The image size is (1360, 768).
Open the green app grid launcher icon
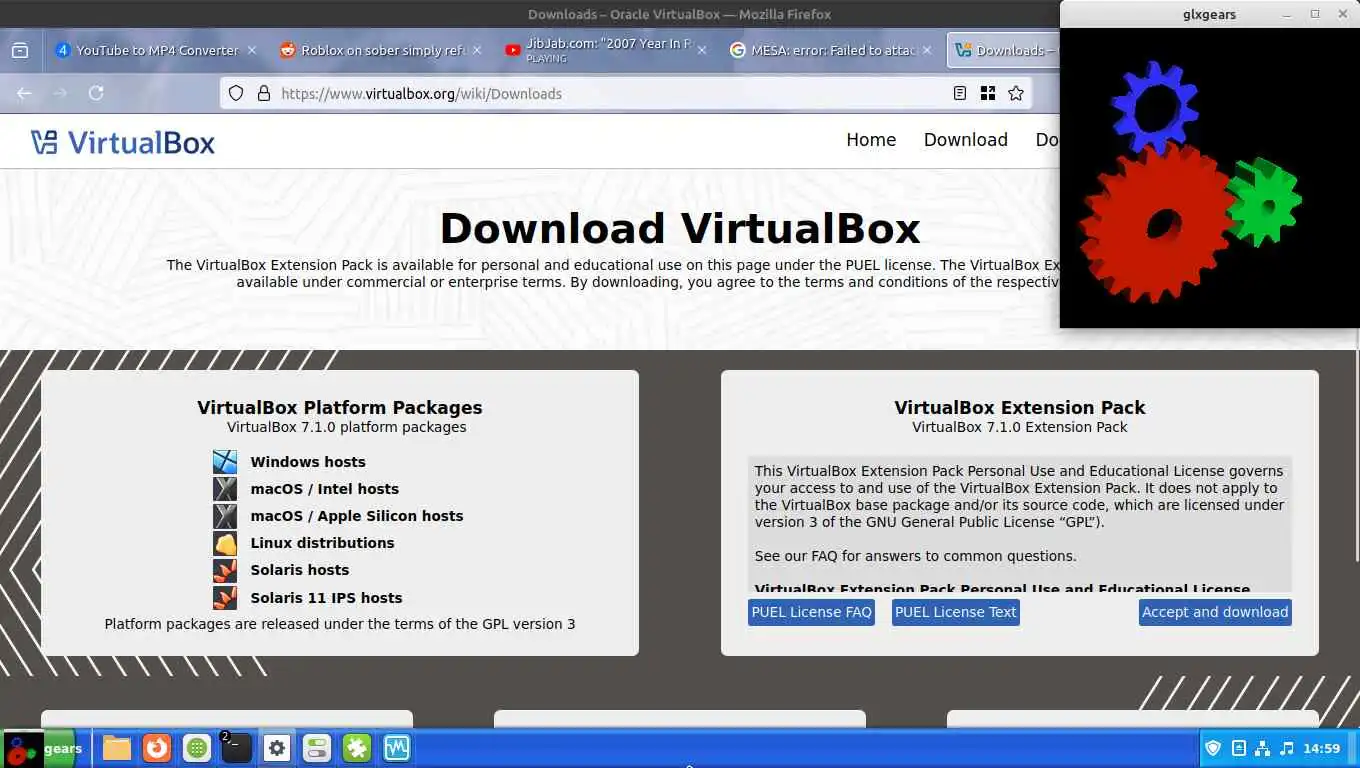197,748
